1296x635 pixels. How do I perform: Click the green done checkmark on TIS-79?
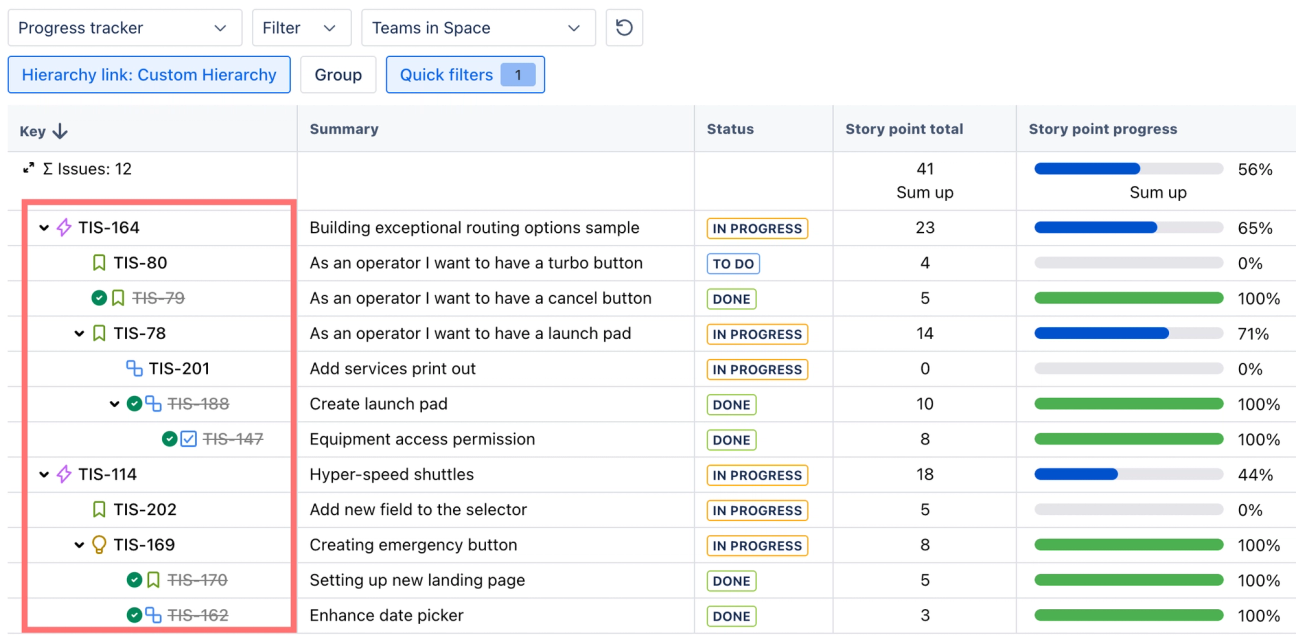[99, 298]
